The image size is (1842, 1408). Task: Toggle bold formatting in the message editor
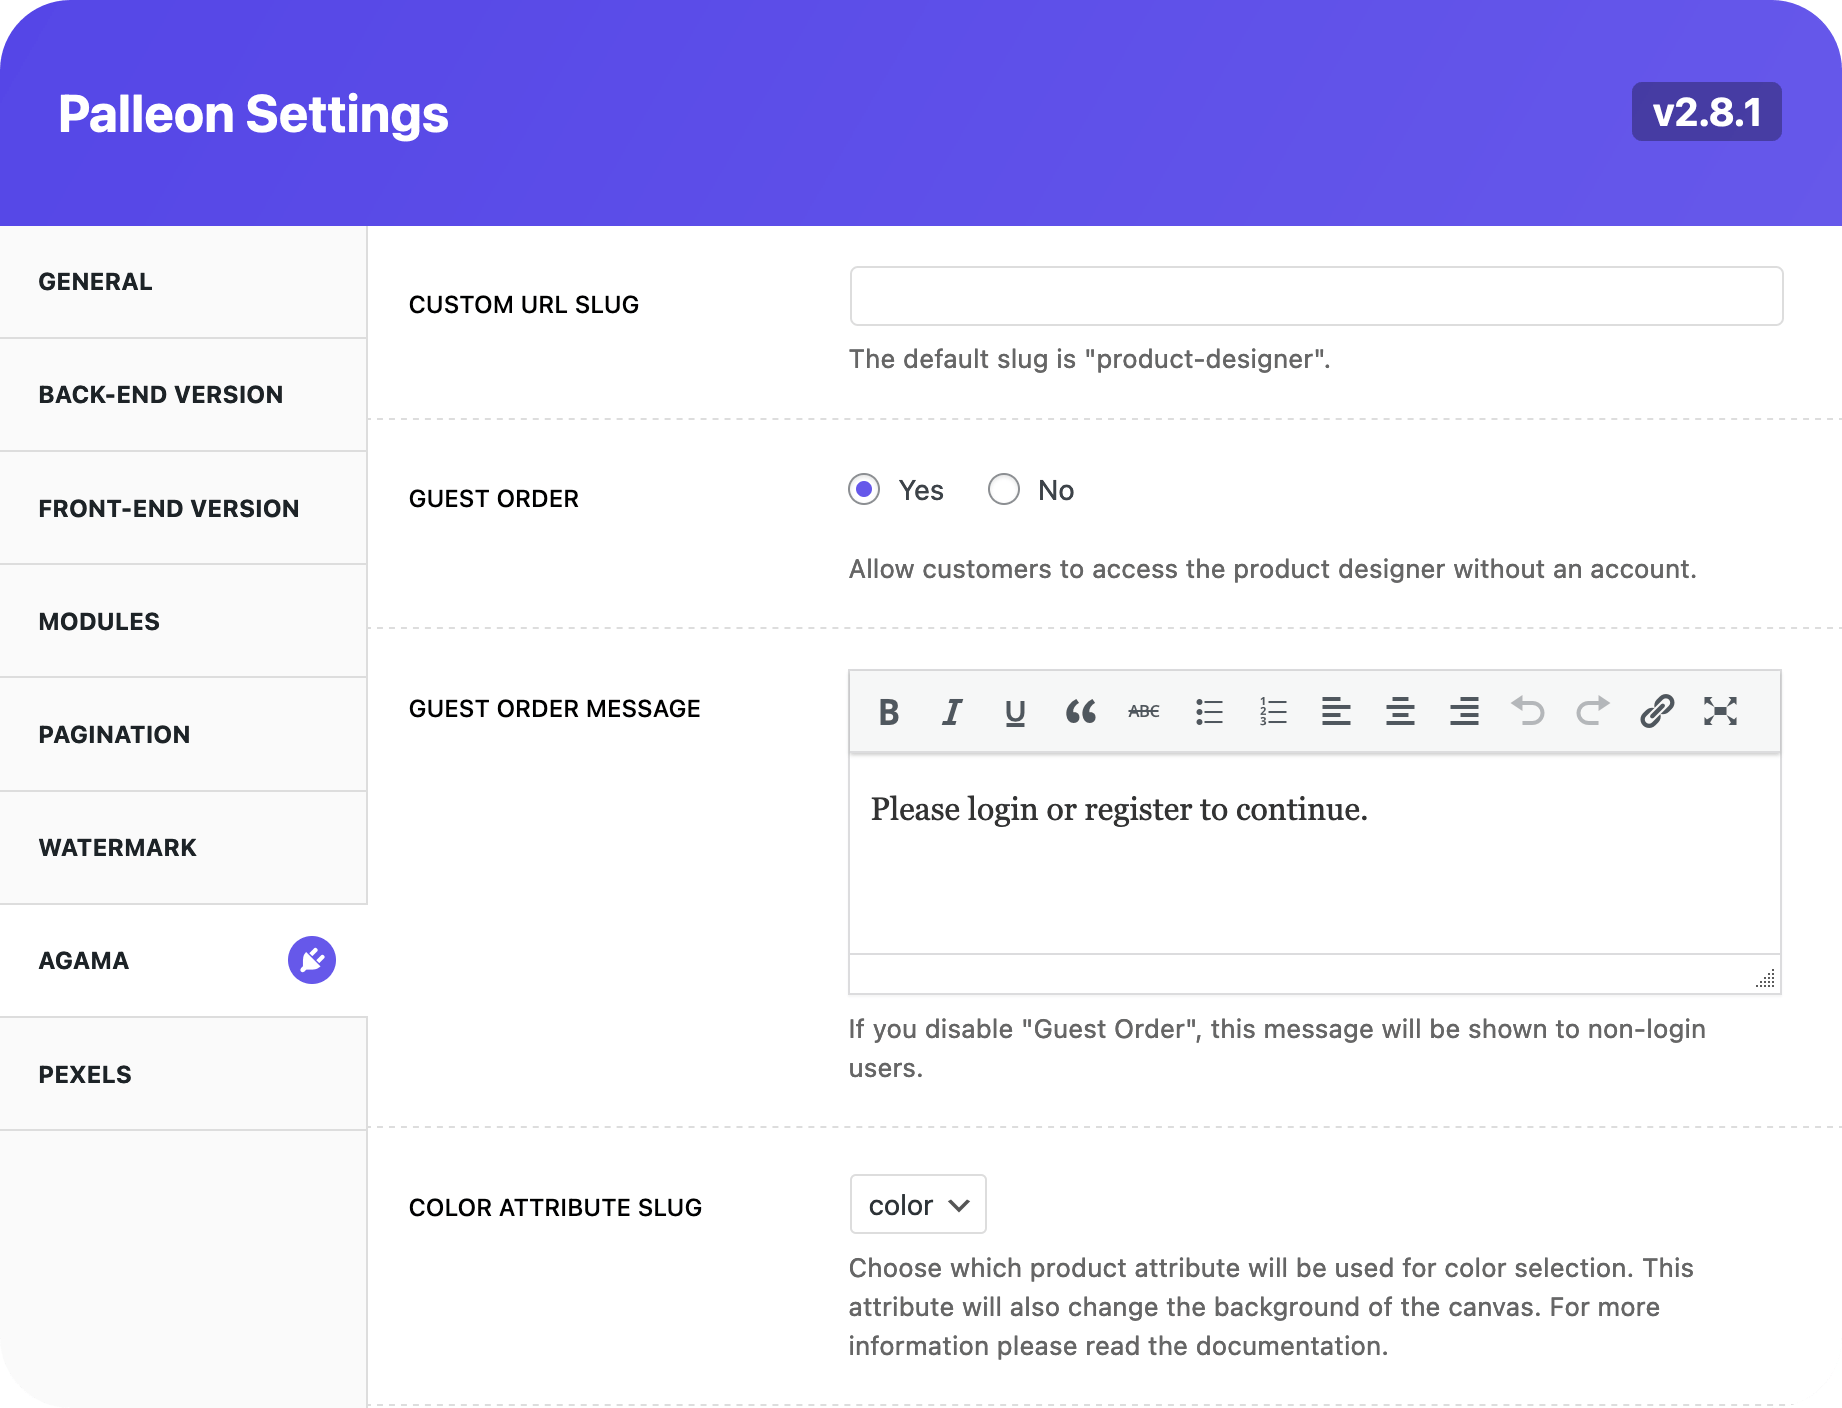[888, 712]
